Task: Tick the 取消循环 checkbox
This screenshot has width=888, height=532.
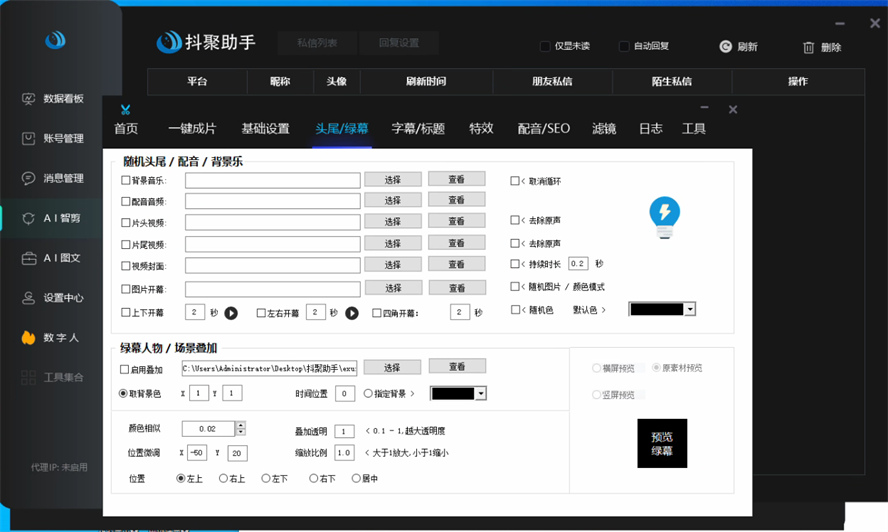Action: click(x=515, y=181)
